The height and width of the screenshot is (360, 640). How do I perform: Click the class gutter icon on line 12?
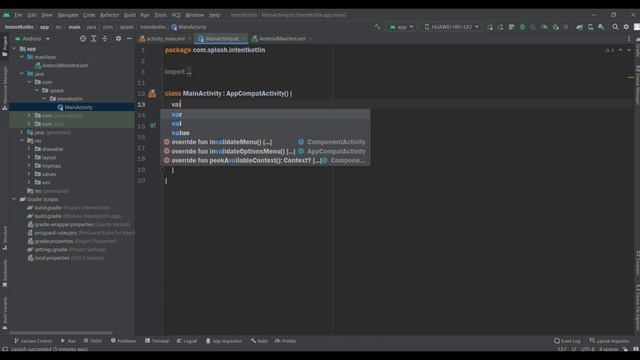152,93
